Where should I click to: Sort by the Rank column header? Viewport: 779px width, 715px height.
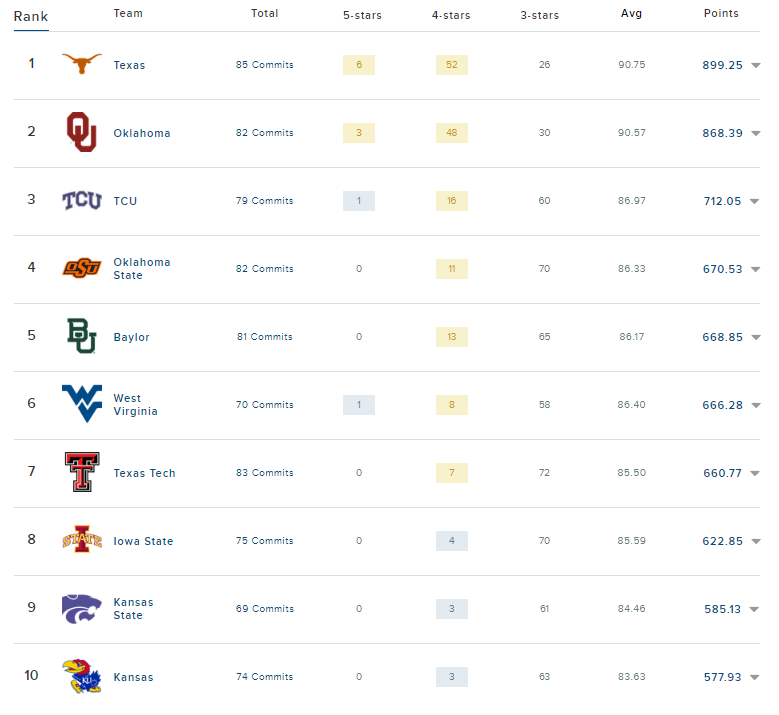point(31,16)
